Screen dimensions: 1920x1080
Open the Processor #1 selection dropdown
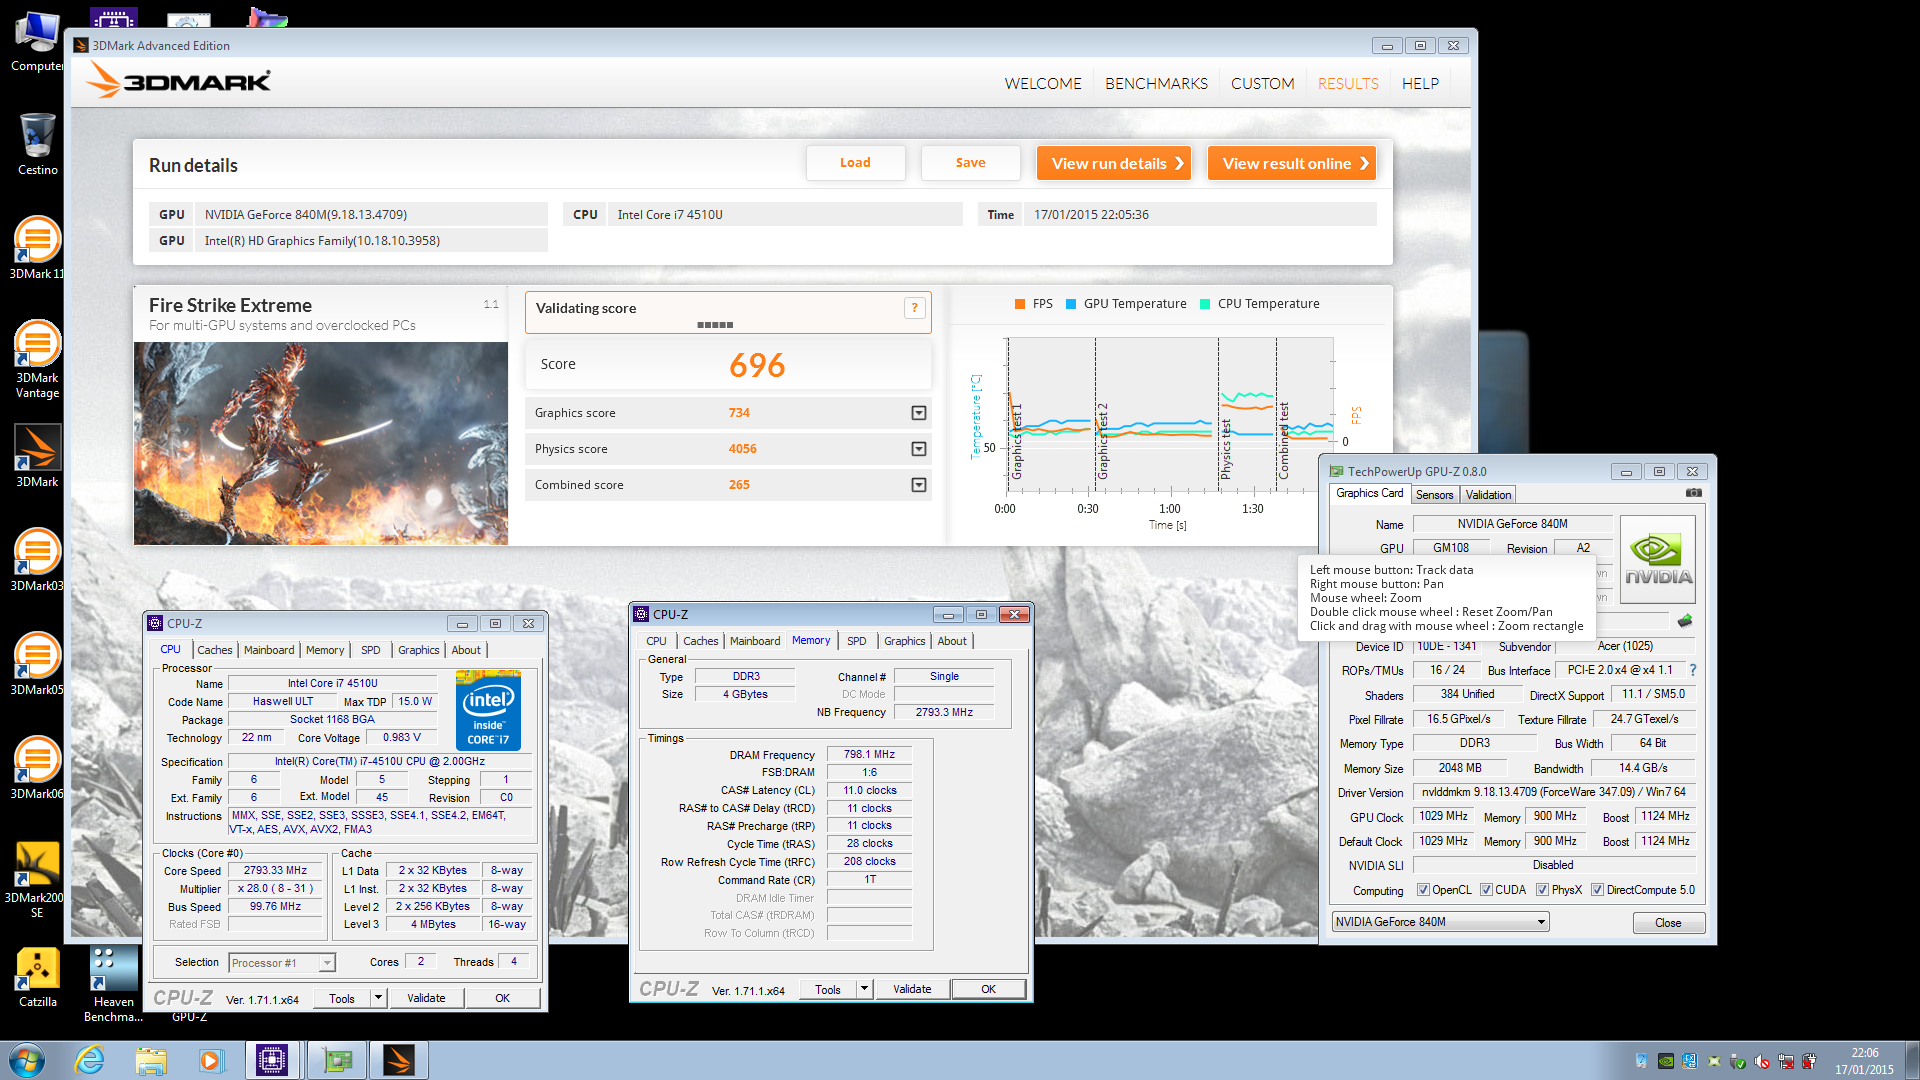coord(281,963)
